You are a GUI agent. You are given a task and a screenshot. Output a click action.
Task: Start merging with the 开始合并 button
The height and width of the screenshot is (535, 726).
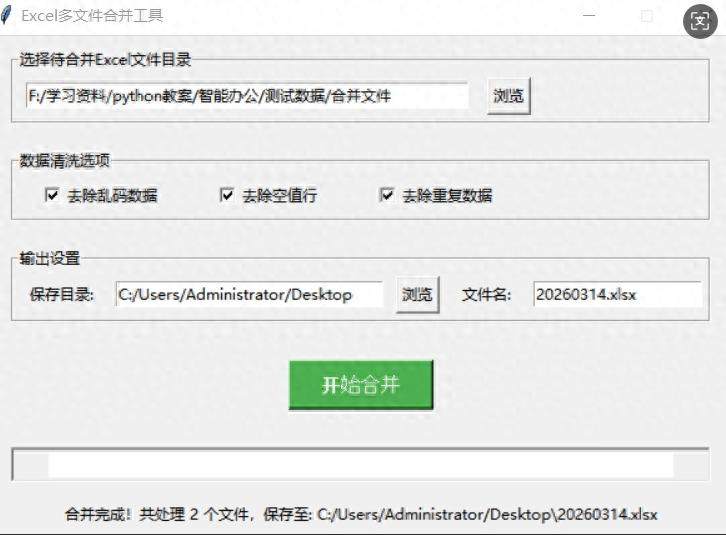[x=361, y=385]
